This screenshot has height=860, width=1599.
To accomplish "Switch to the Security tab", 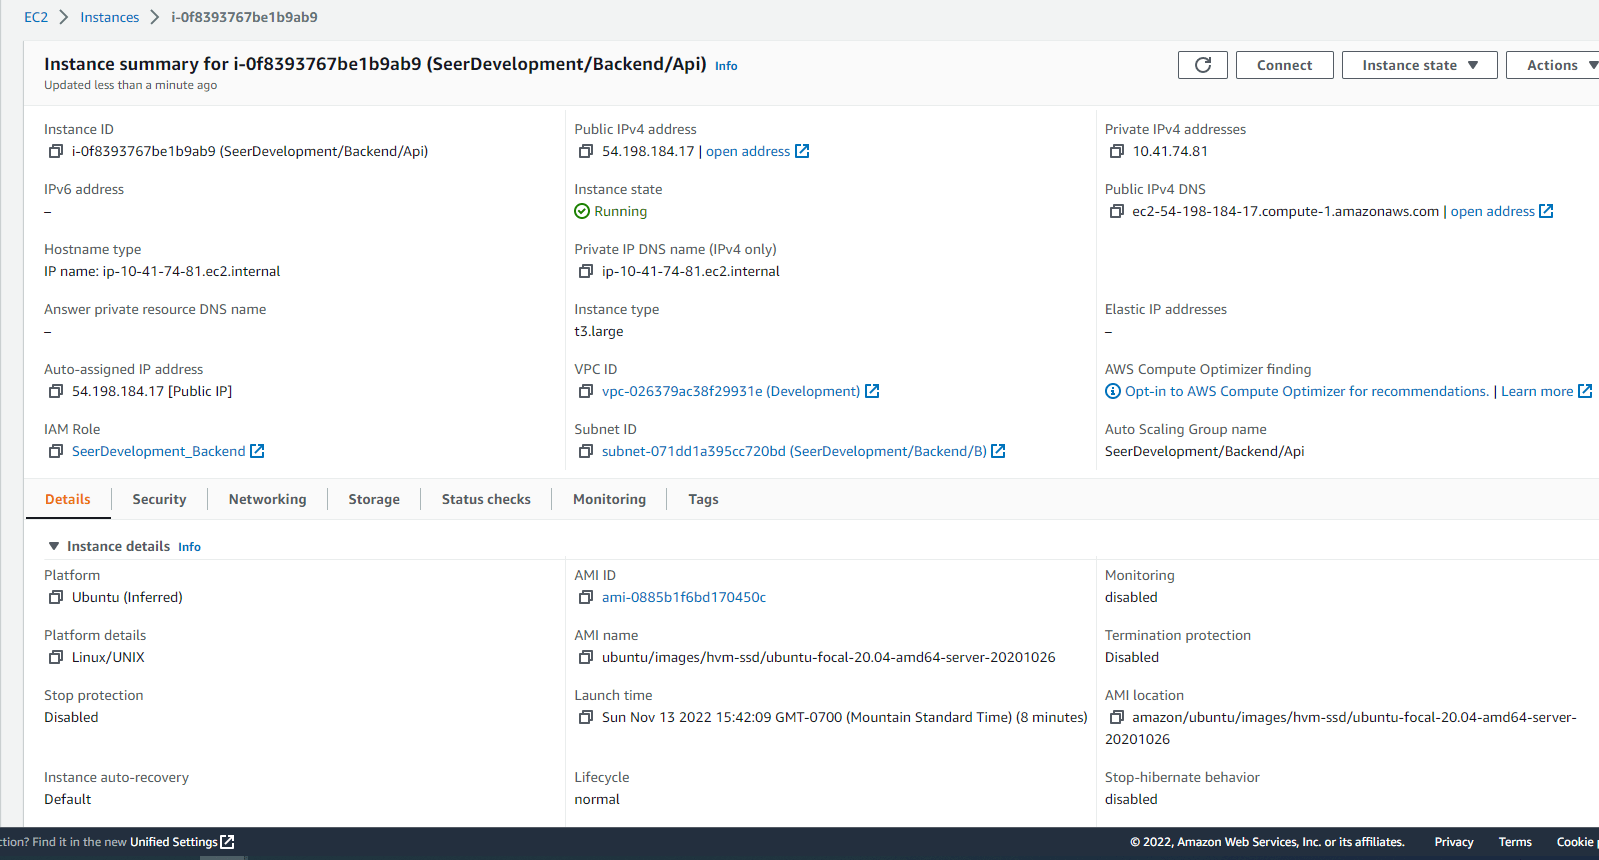I will point(159,499).
